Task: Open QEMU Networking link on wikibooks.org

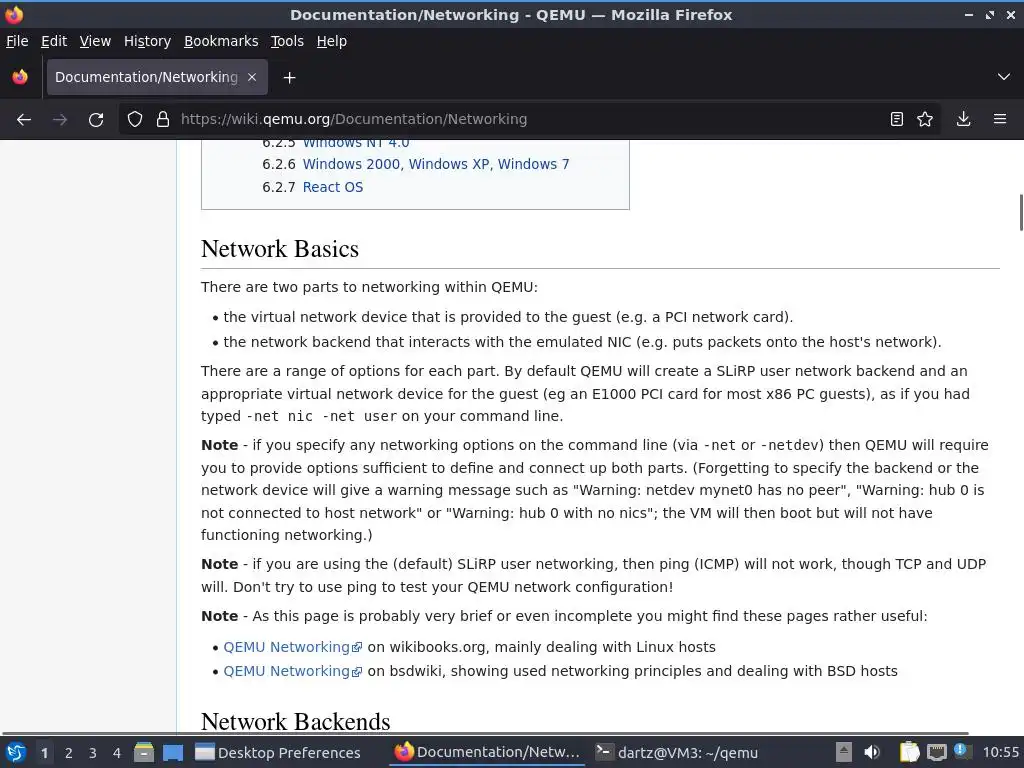Action: tap(292, 647)
